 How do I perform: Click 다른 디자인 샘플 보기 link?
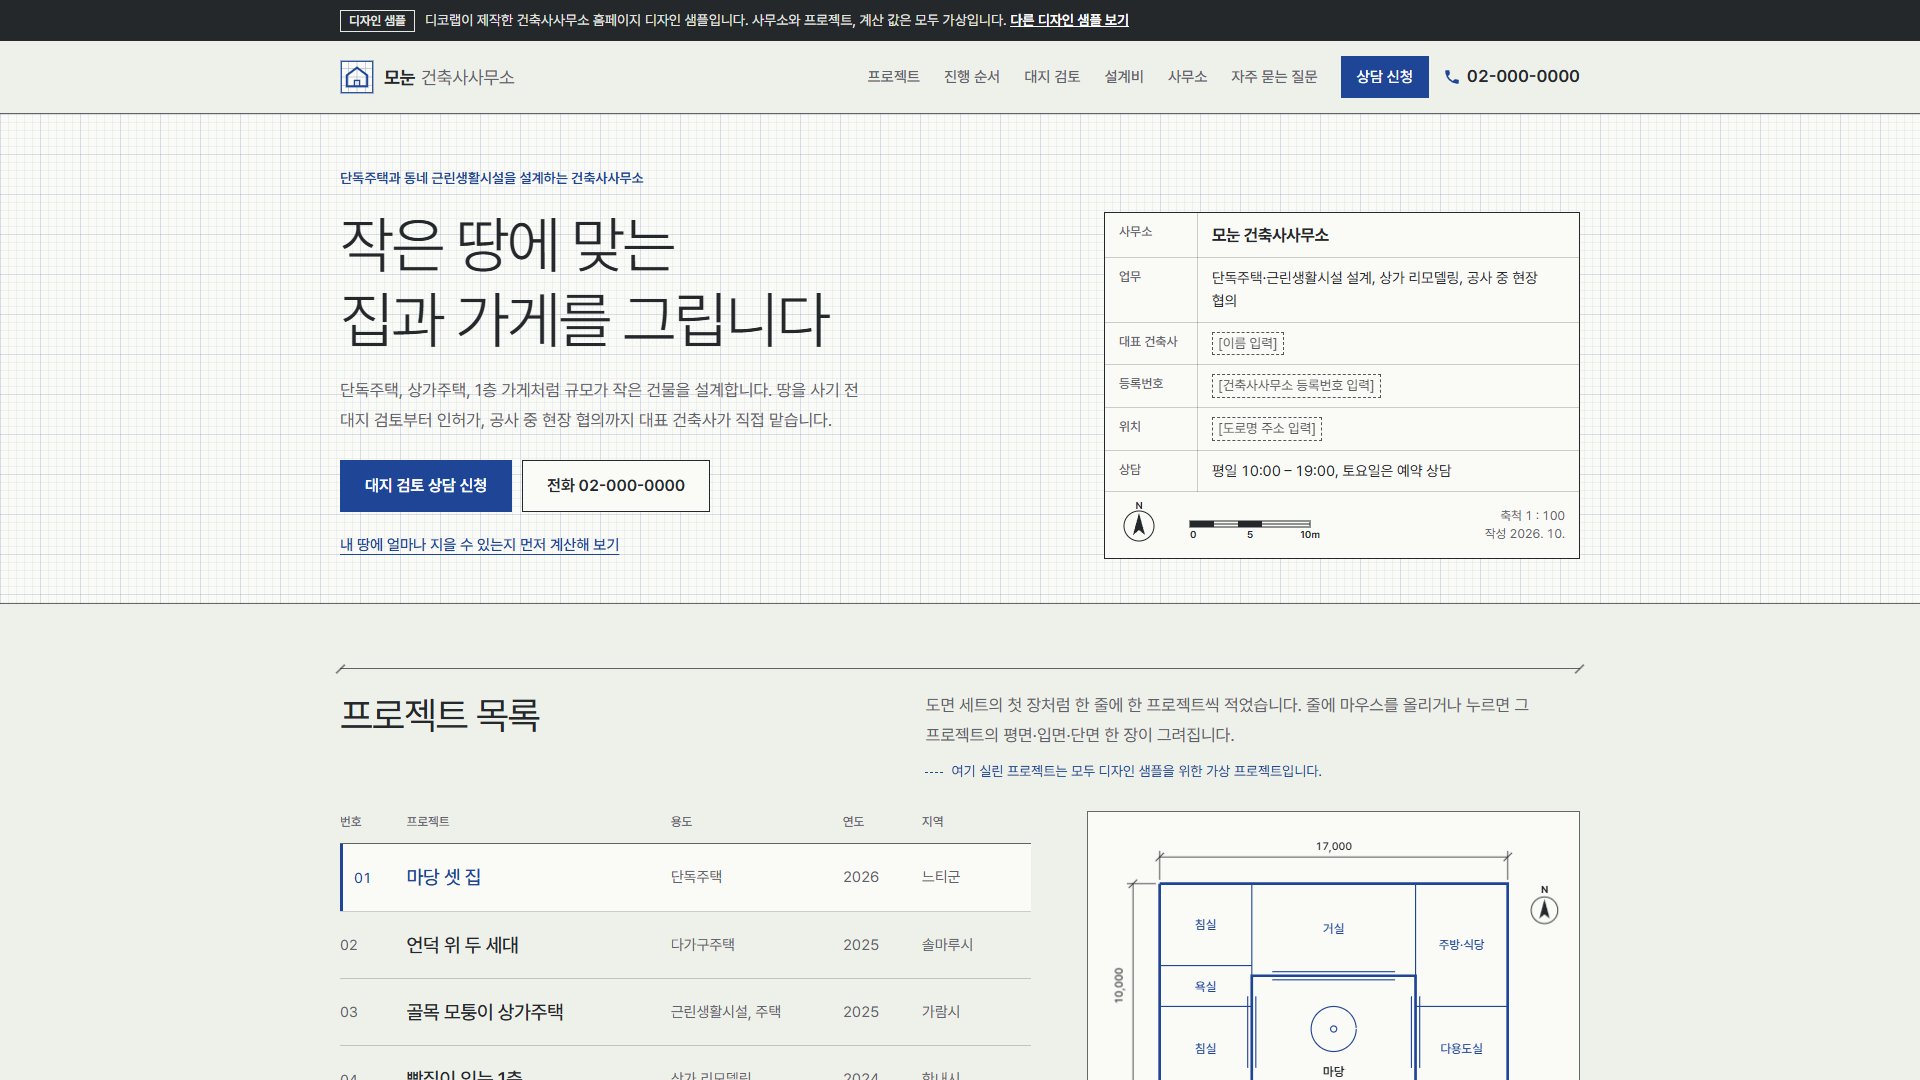pyautogui.click(x=1069, y=20)
